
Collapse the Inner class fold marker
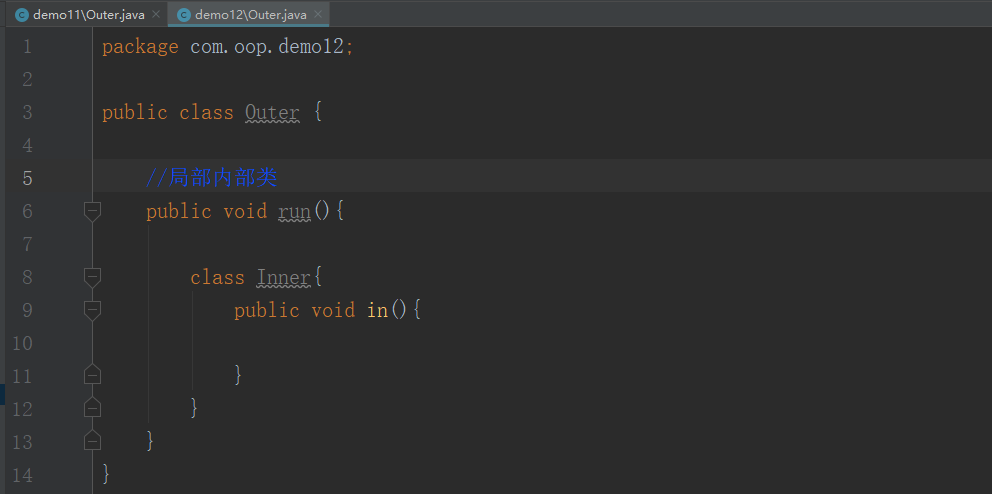coord(92,277)
